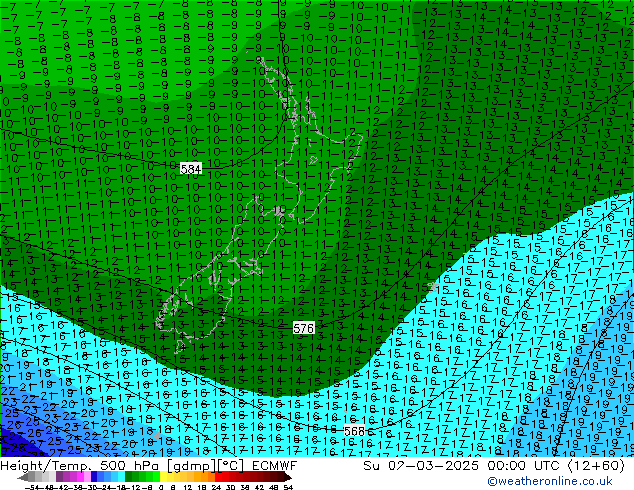Click the cyan -18 legend swatch
Image resolution: width=634 pixels, height=490 pixels.
click(121, 476)
